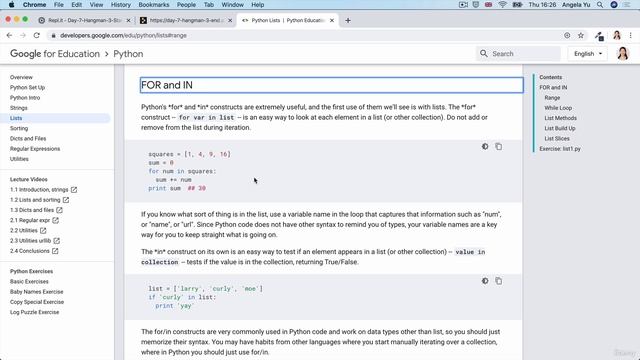Jump to List Build Up in Contents

[560, 128]
